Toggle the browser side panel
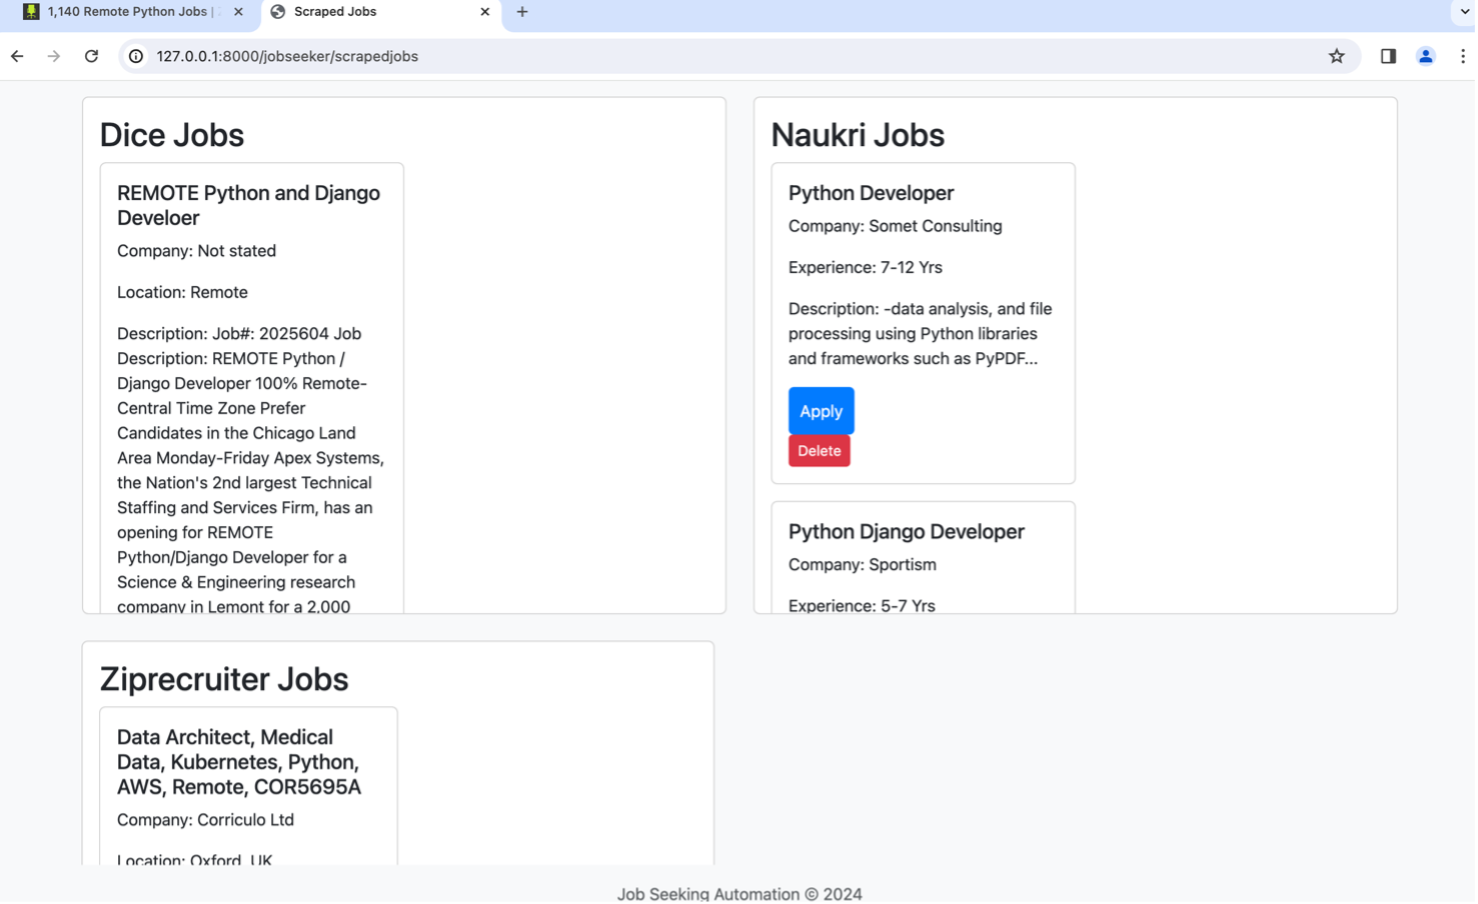This screenshot has width=1478, height=904. pyautogui.click(x=1388, y=56)
